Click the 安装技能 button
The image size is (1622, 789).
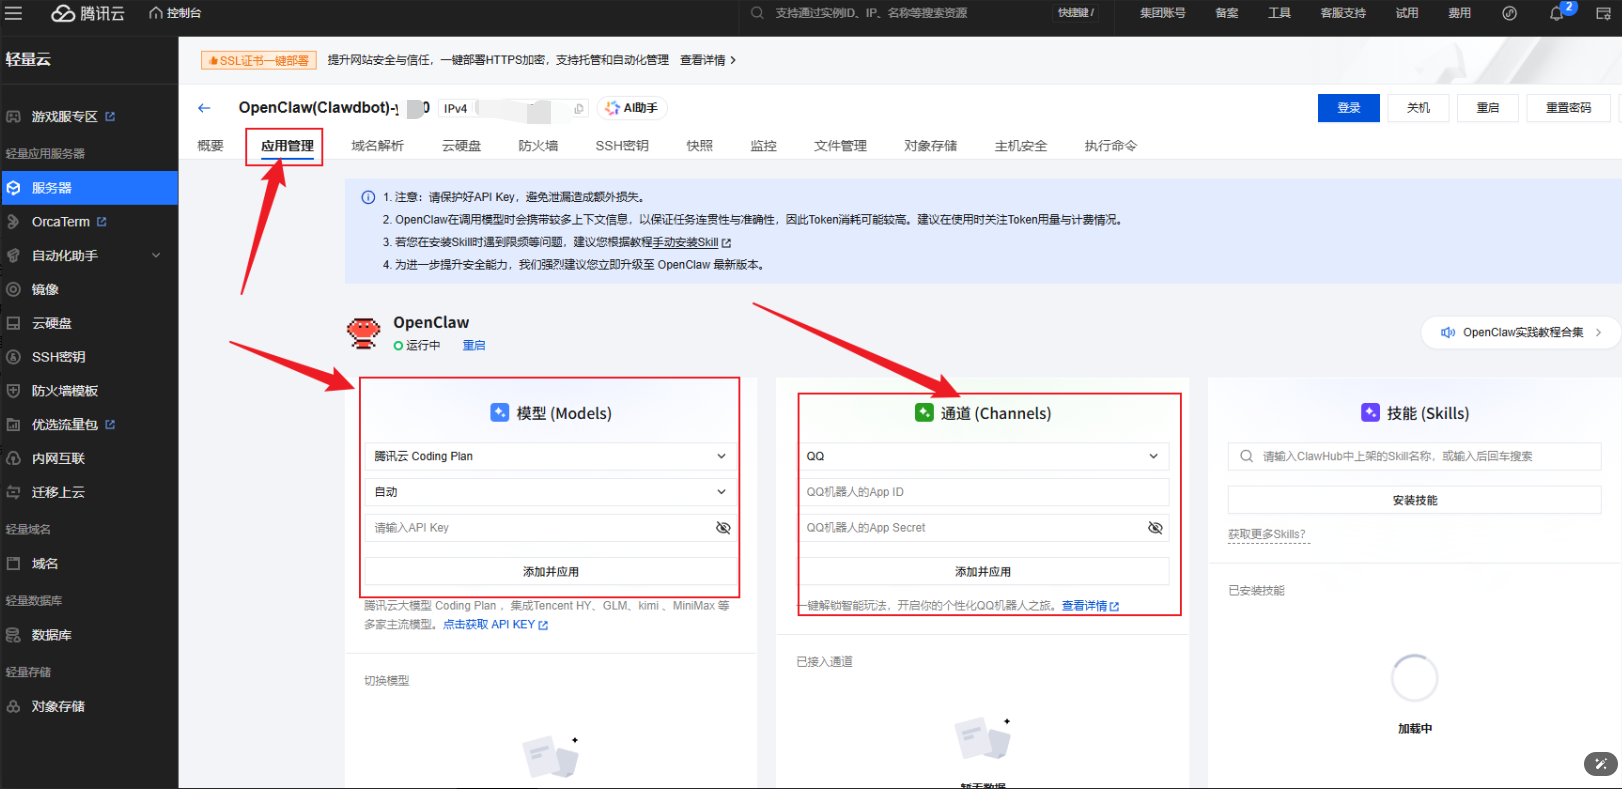click(1415, 500)
